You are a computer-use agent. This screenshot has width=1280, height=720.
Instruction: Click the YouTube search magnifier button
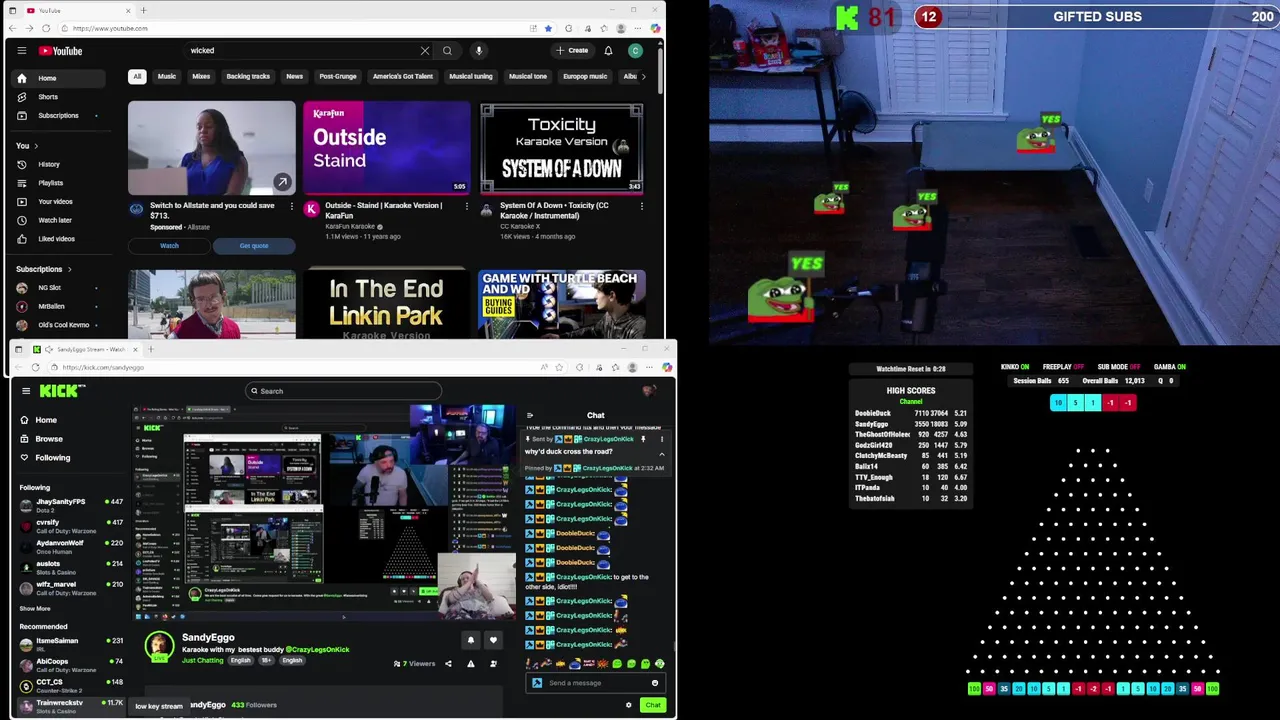point(447,51)
